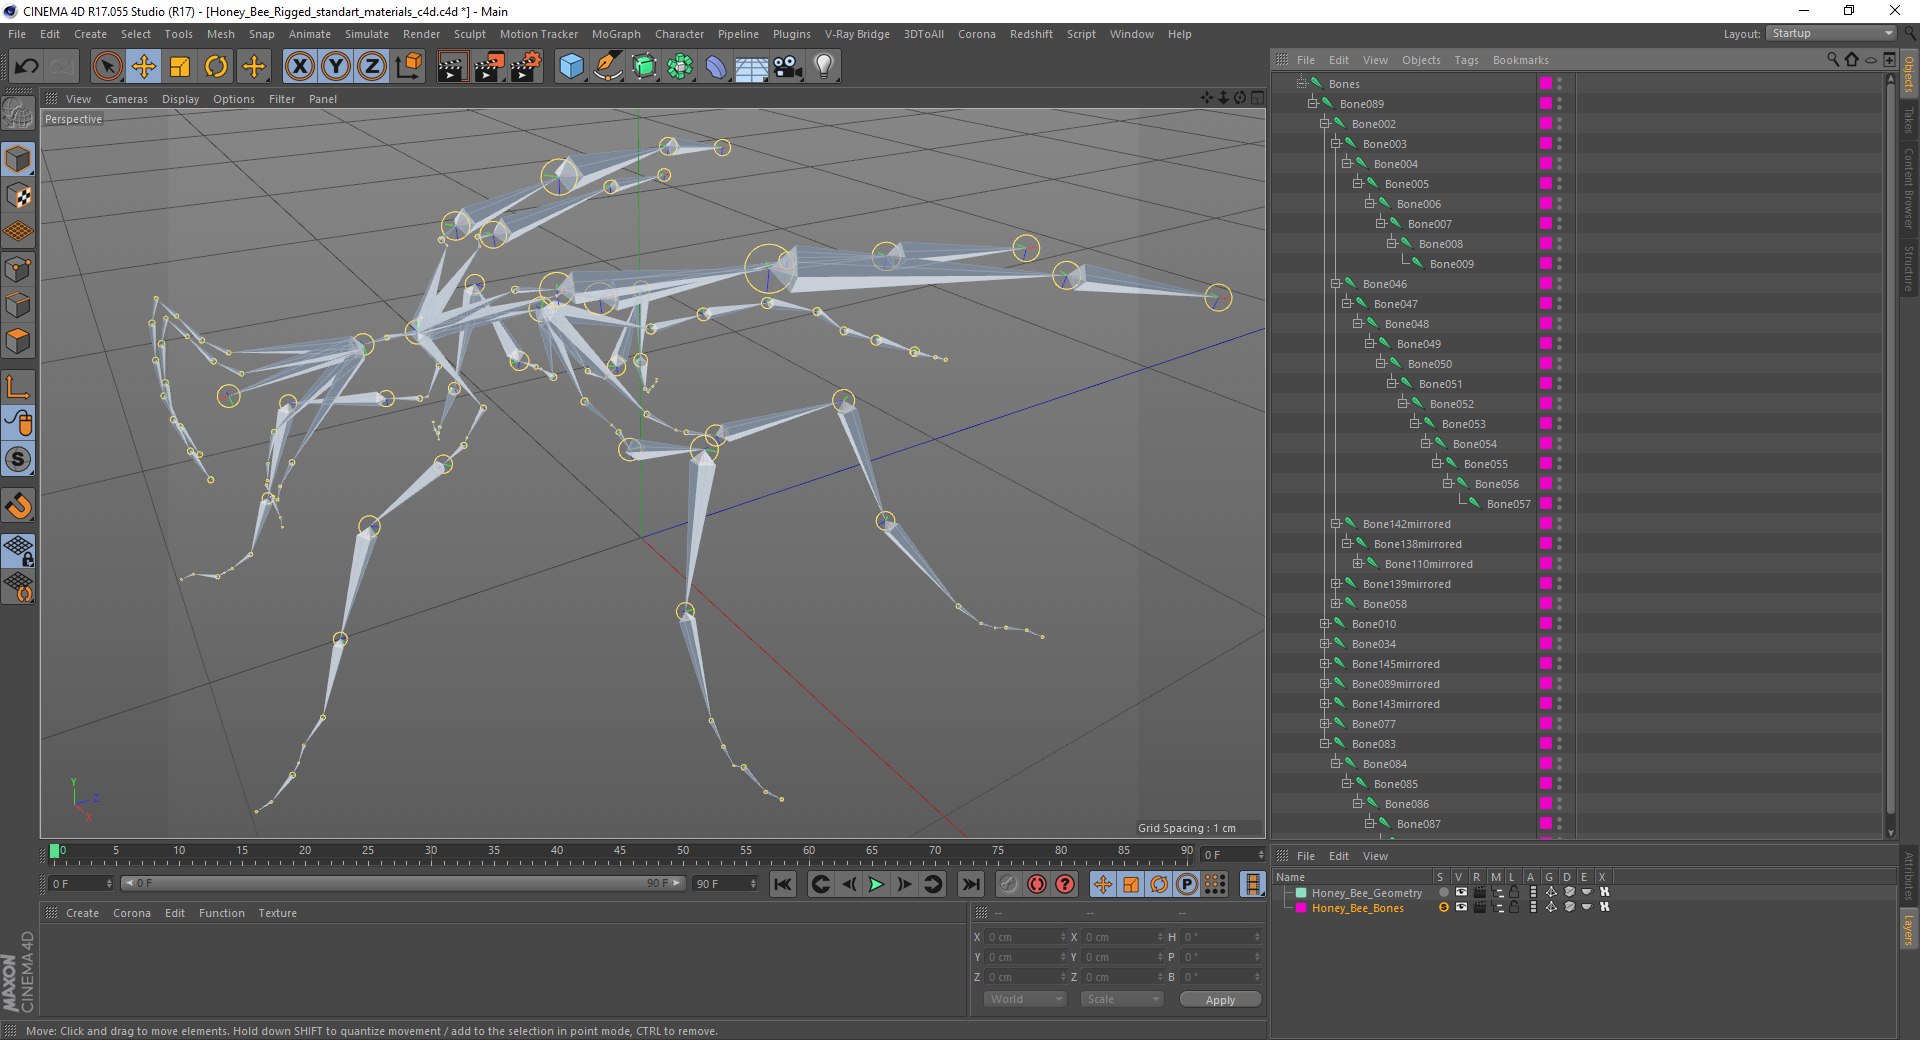
Task: Click the coordinate system icon
Action: [x=408, y=67]
